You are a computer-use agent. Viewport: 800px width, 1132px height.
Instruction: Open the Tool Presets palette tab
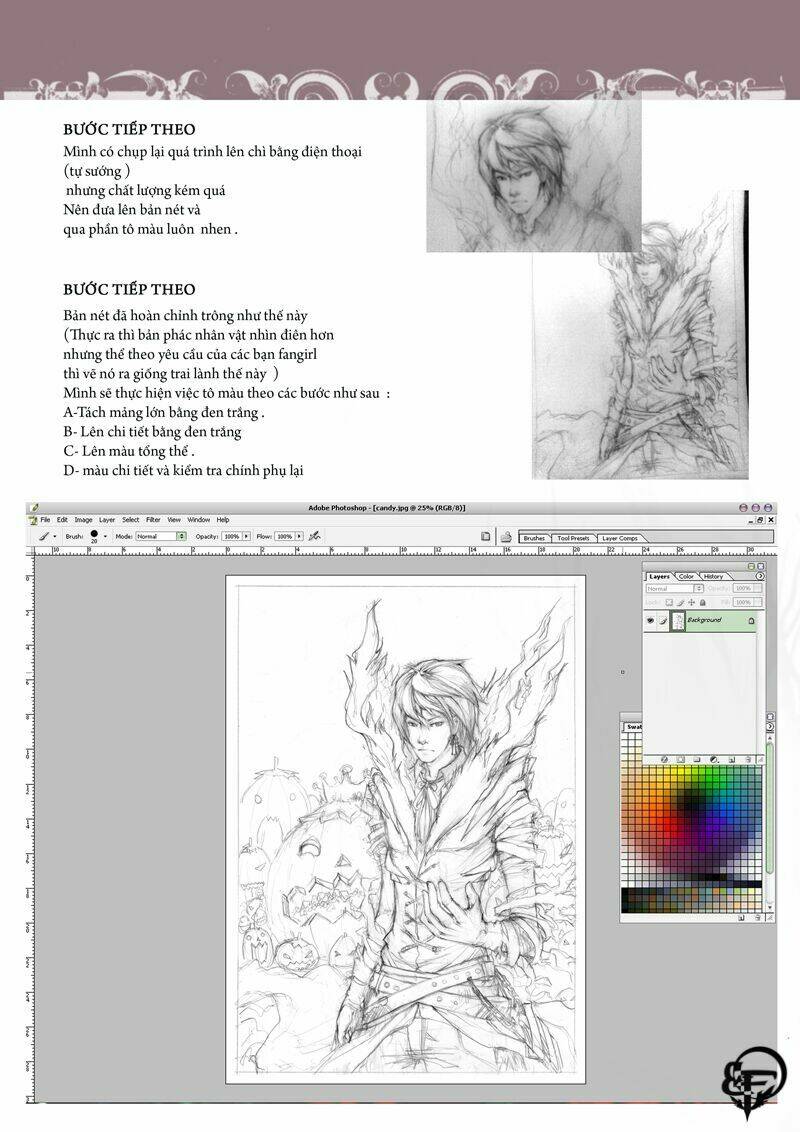pyautogui.click(x=574, y=538)
